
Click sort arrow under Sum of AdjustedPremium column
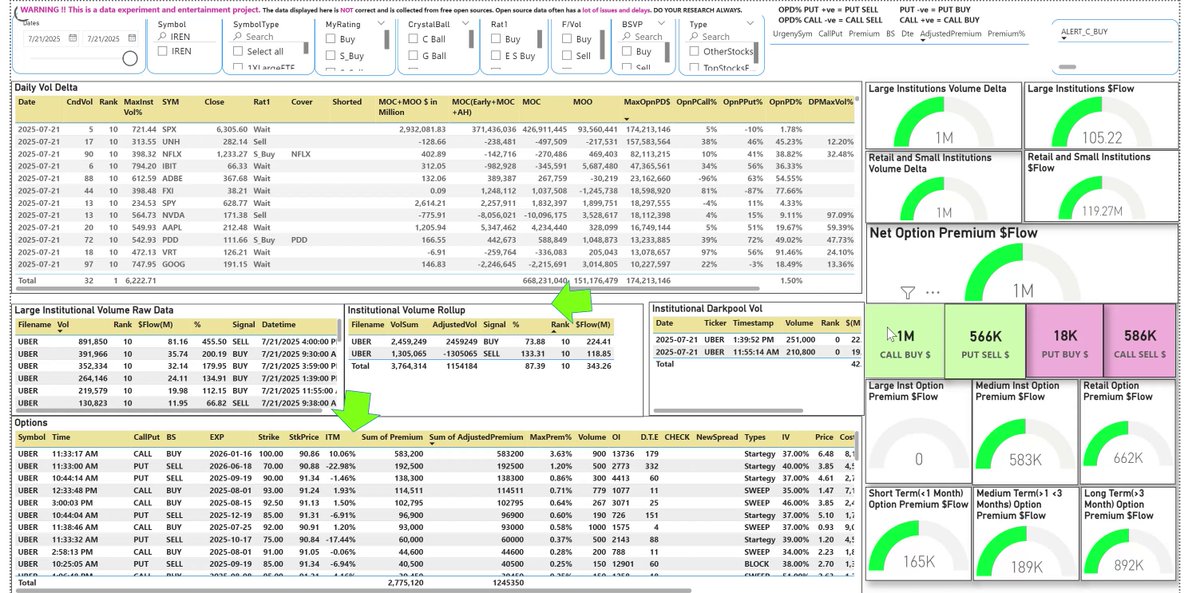coord(432,443)
